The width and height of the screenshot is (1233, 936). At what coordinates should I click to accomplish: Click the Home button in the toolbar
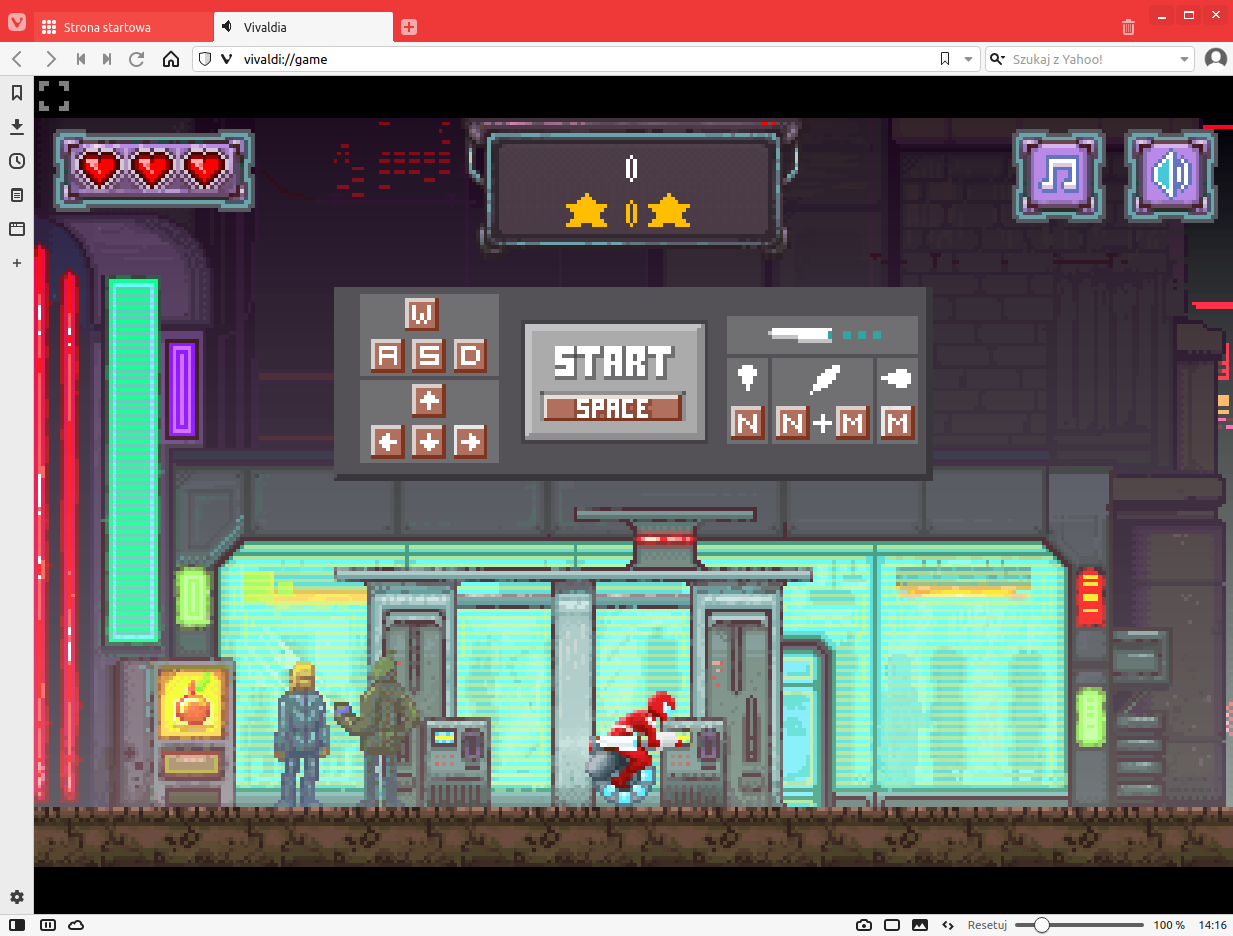pyautogui.click(x=171, y=59)
